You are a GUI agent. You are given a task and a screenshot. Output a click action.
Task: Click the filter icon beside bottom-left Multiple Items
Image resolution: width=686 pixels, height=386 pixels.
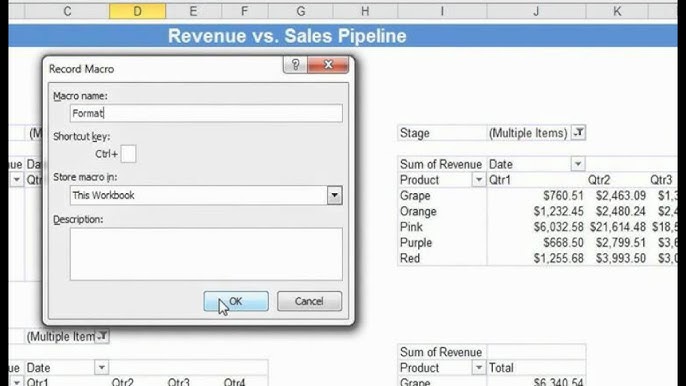pyautogui.click(x=102, y=336)
